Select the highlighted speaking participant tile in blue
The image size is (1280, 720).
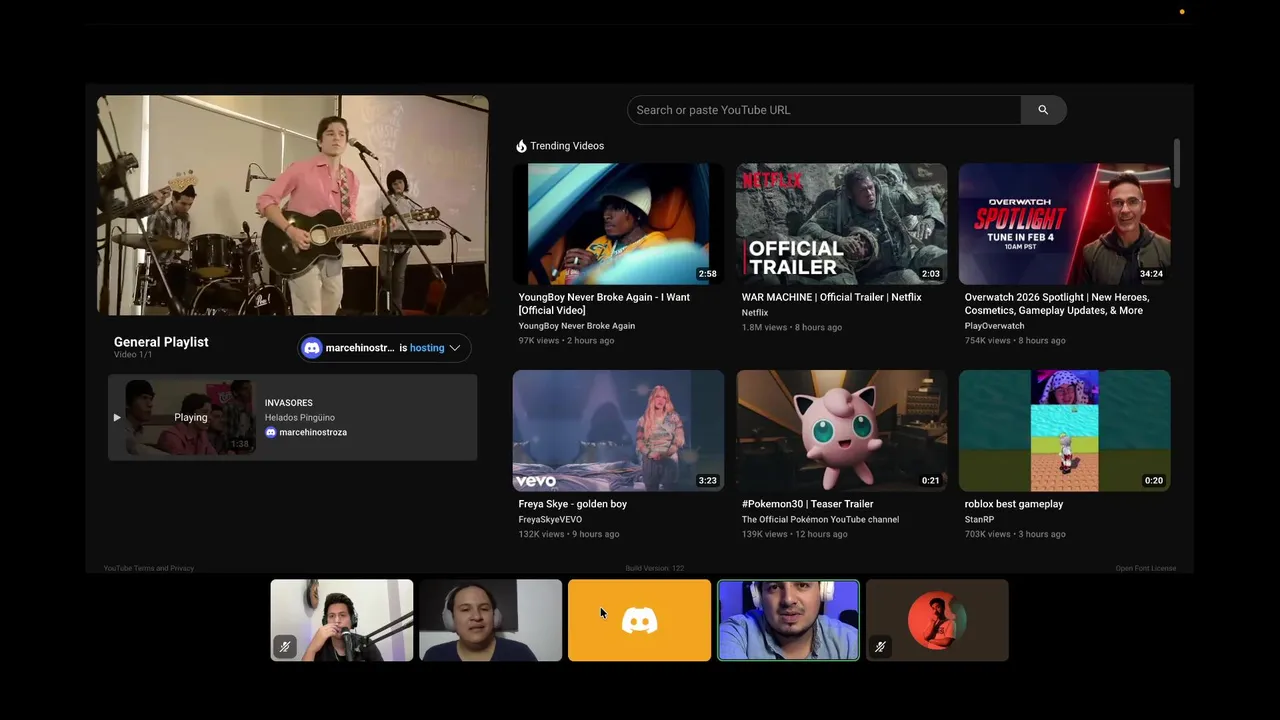(x=788, y=620)
